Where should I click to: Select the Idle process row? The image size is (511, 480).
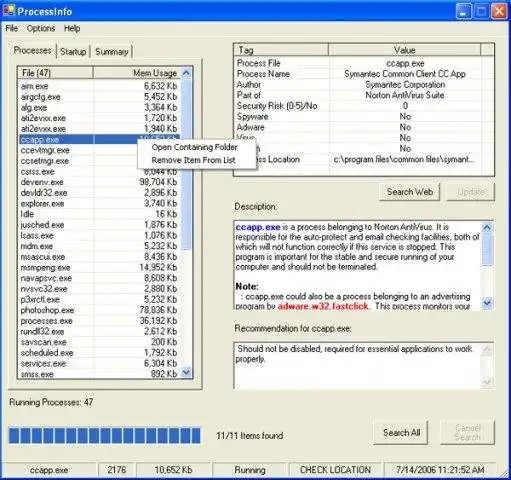coord(99,214)
